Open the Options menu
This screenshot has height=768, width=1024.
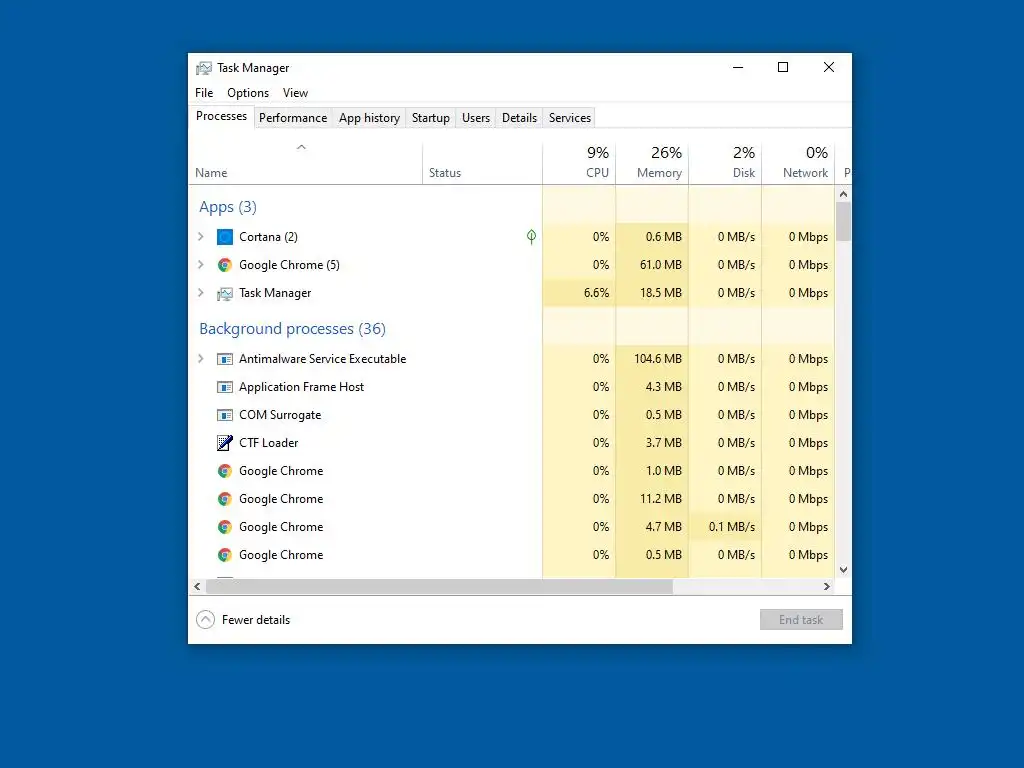tap(248, 93)
